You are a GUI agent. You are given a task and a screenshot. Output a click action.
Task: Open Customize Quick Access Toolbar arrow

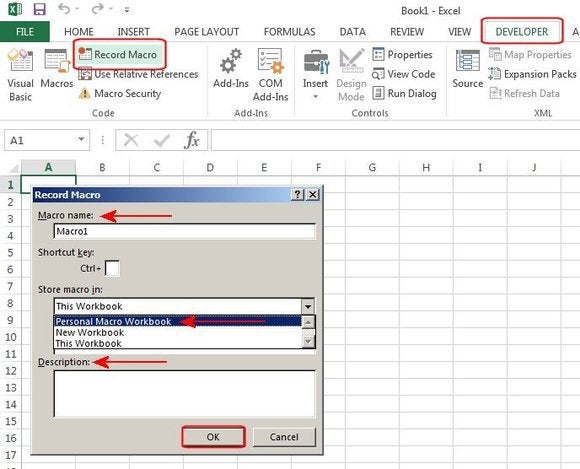pos(127,10)
